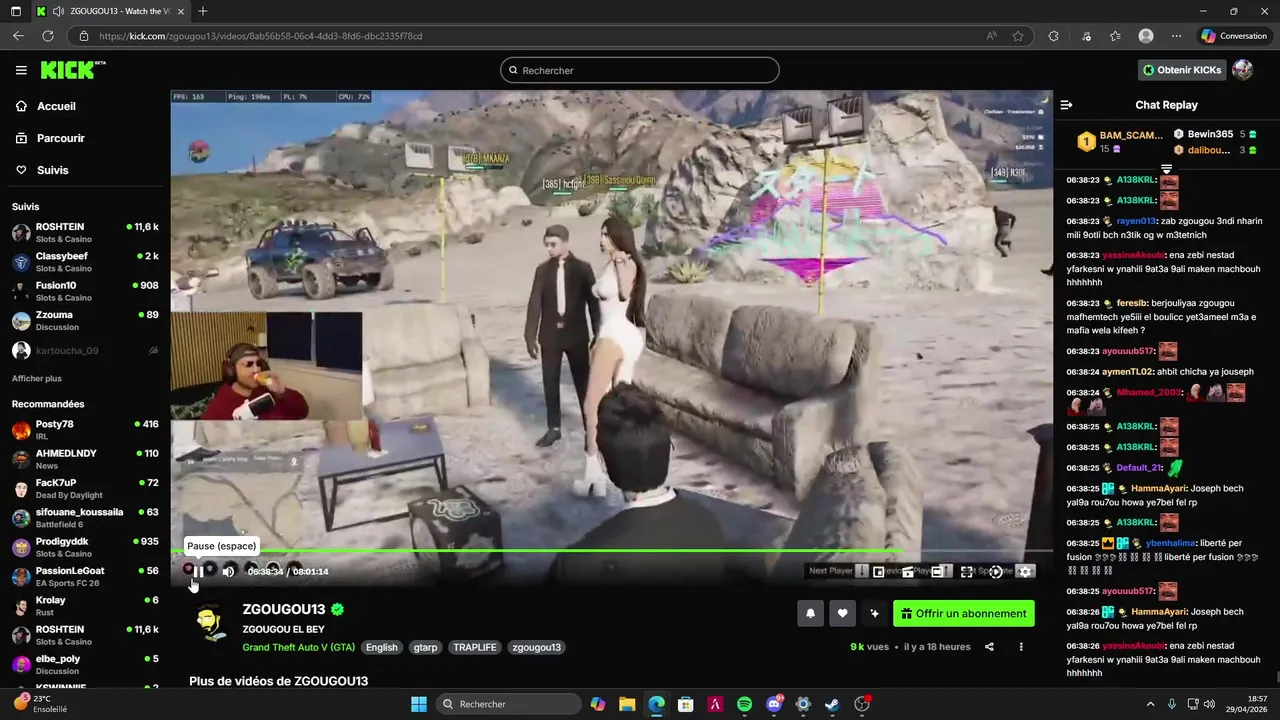Click username rayen013 in chat
The height and width of the screenshot is (720, 1280).
pos(1136,221)
